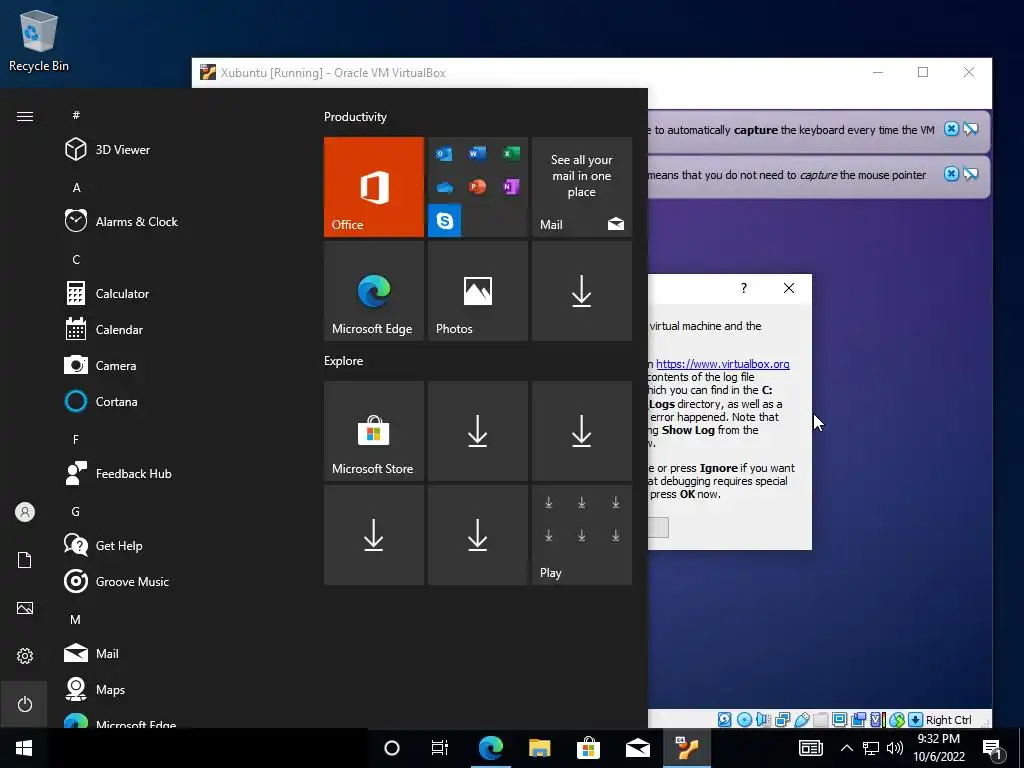Switch to VirtualBox taskbar icon

click(687, 748)
